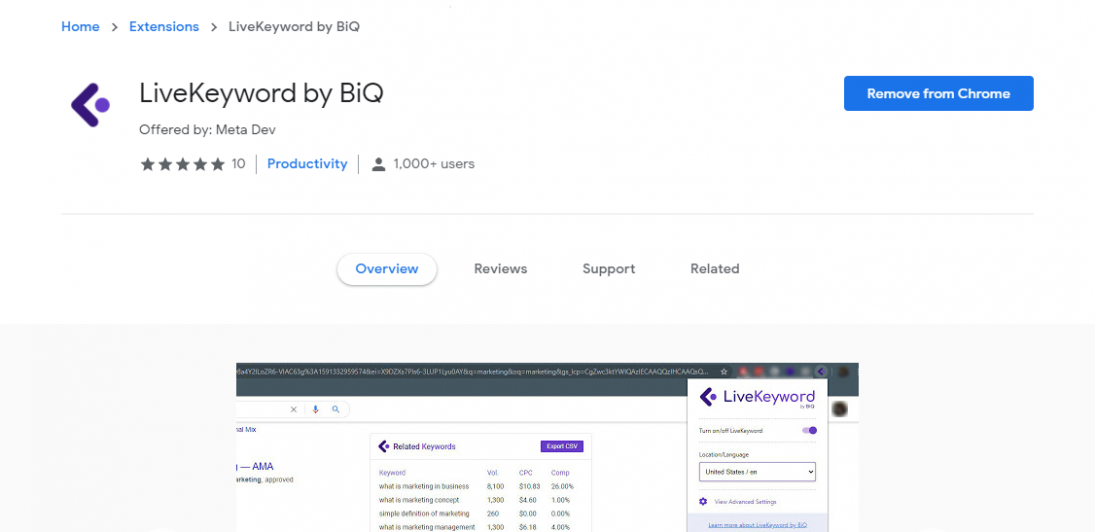This screenshot has width=1095, height=532.
Task: Click the Vol. column header
Action: (493, 473)
